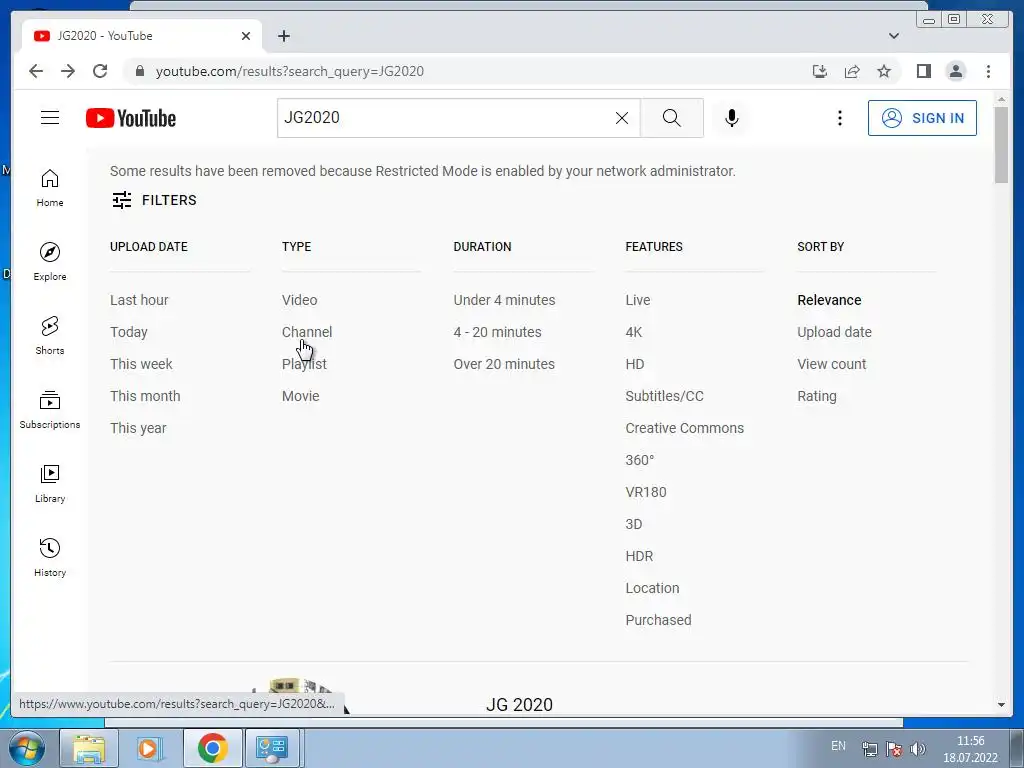Go forward with the browser forward arrow
The image size is (1024, 768).
[x=68, y=71]
